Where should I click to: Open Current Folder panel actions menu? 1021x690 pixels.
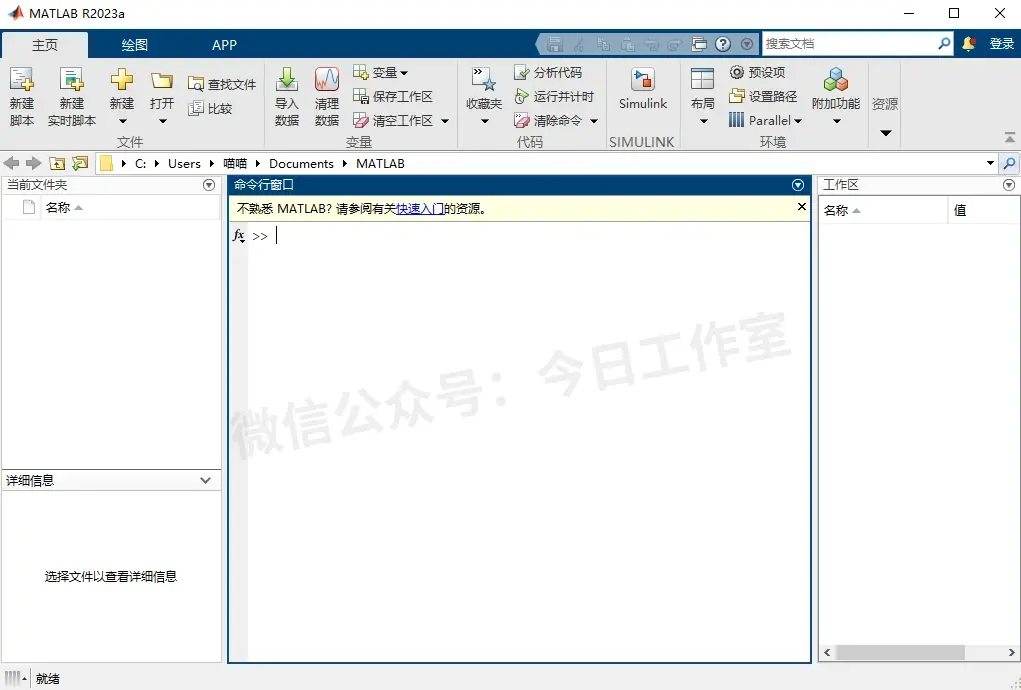click(x=209, y=185)
